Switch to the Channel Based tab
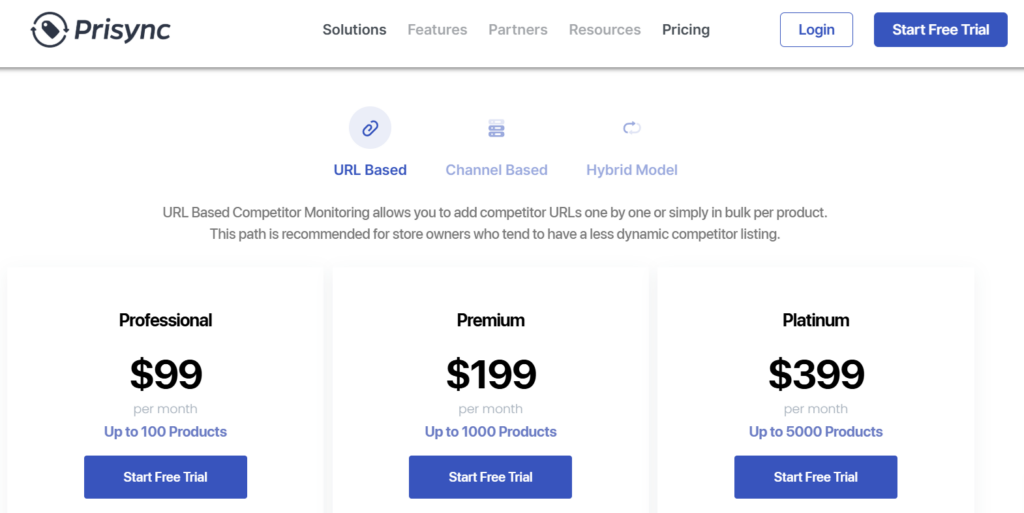1024x513 pixels. [x=496, y=170]
